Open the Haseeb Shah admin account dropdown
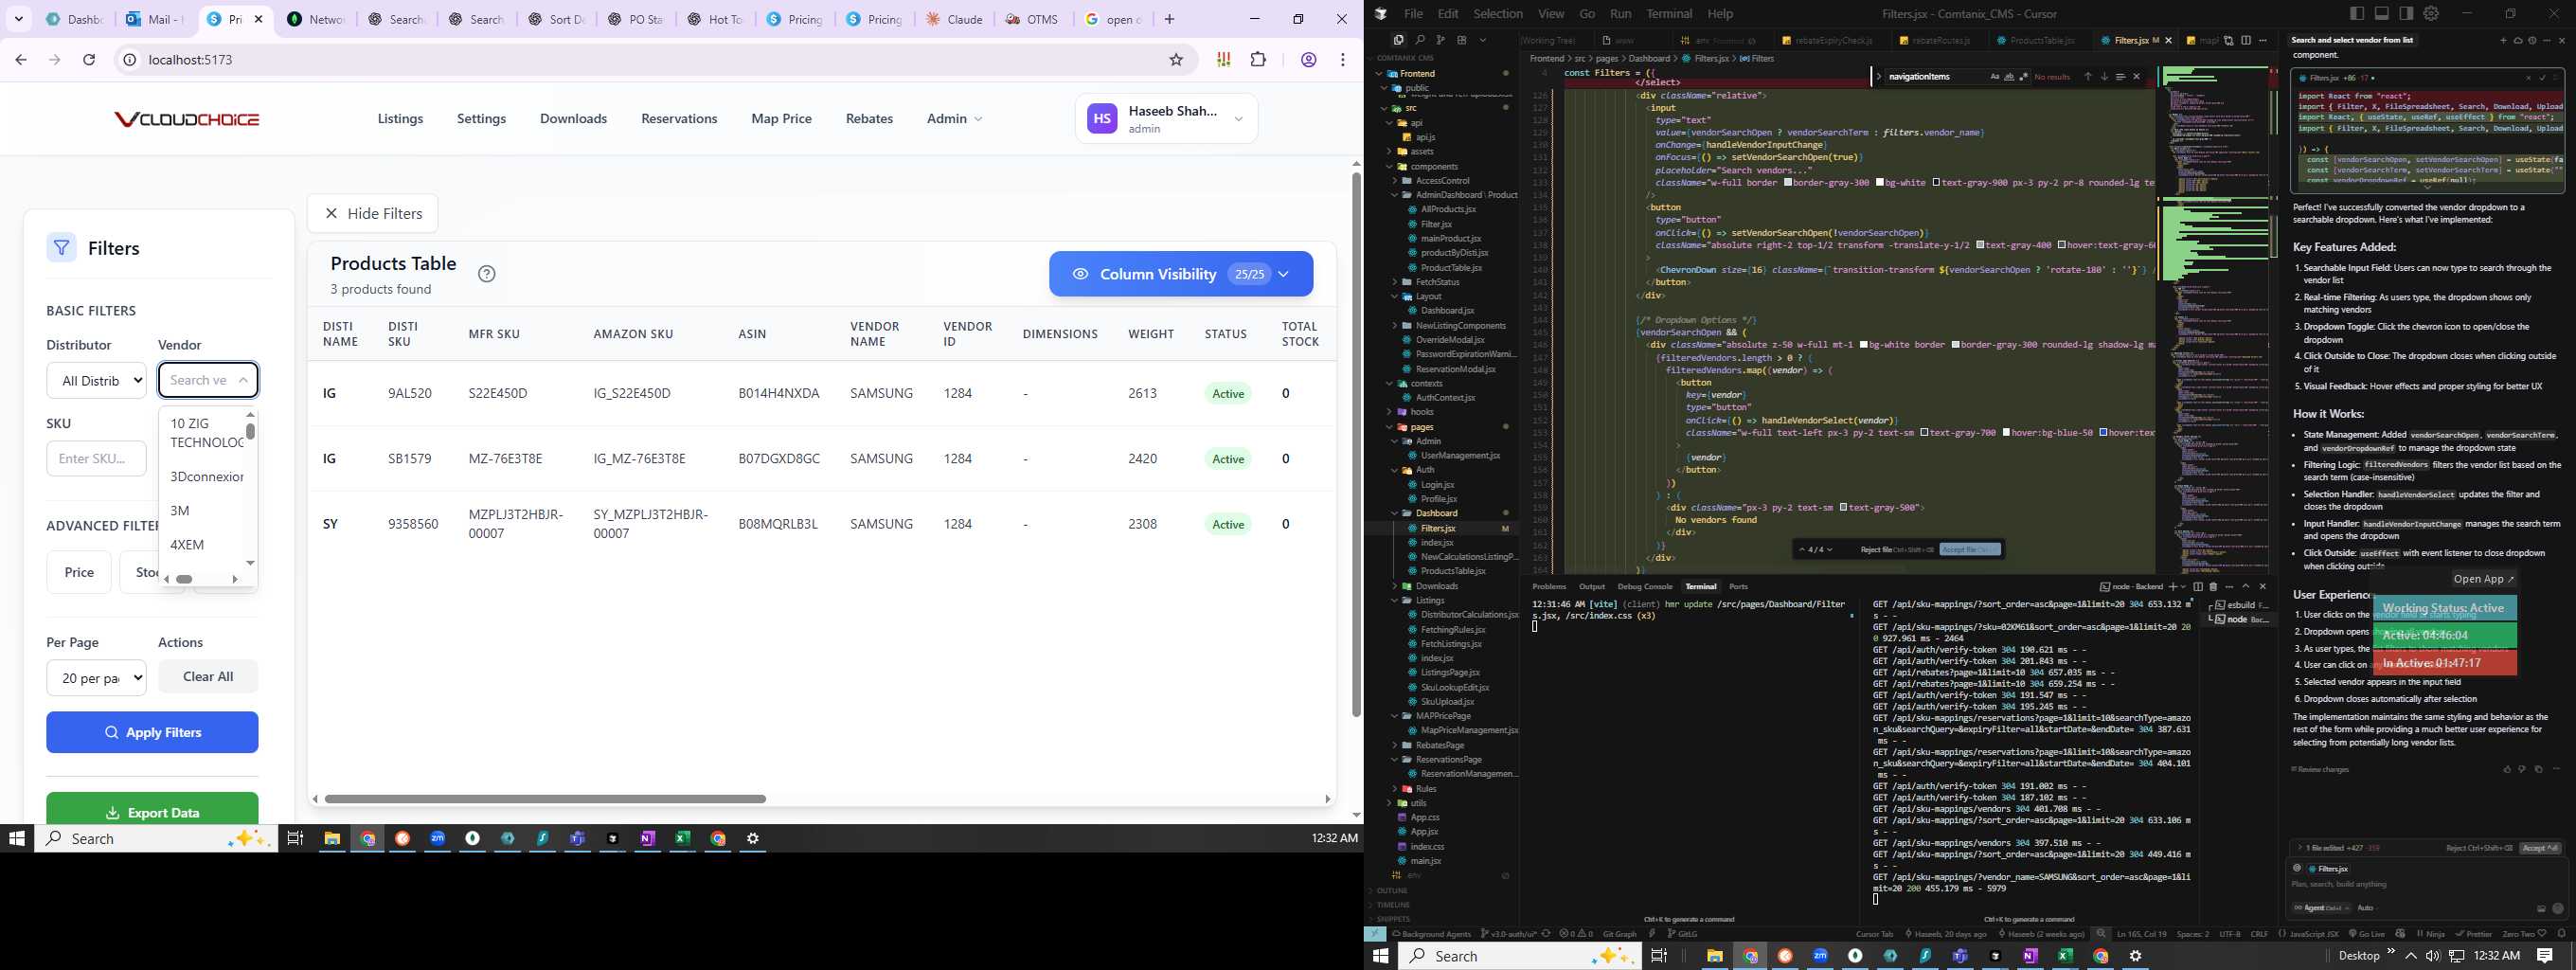Image resolution: width=2576 pixels, height=970 pixels. pyautogui.click(x=1166, y=119)
